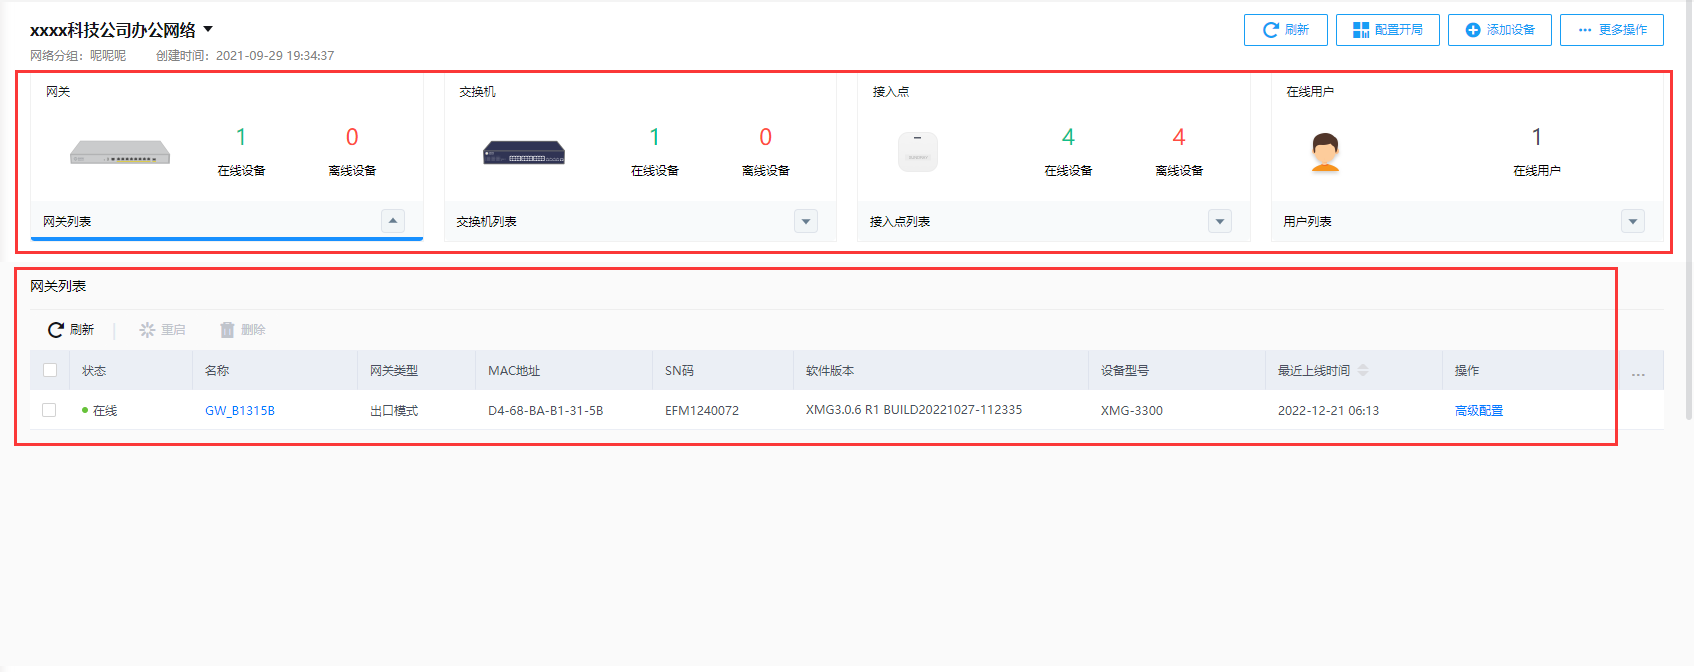The width and height of the screenshot is (1694, 672).
Task: Open the column settings ellipsis icon
Action: click(1638, 372)
